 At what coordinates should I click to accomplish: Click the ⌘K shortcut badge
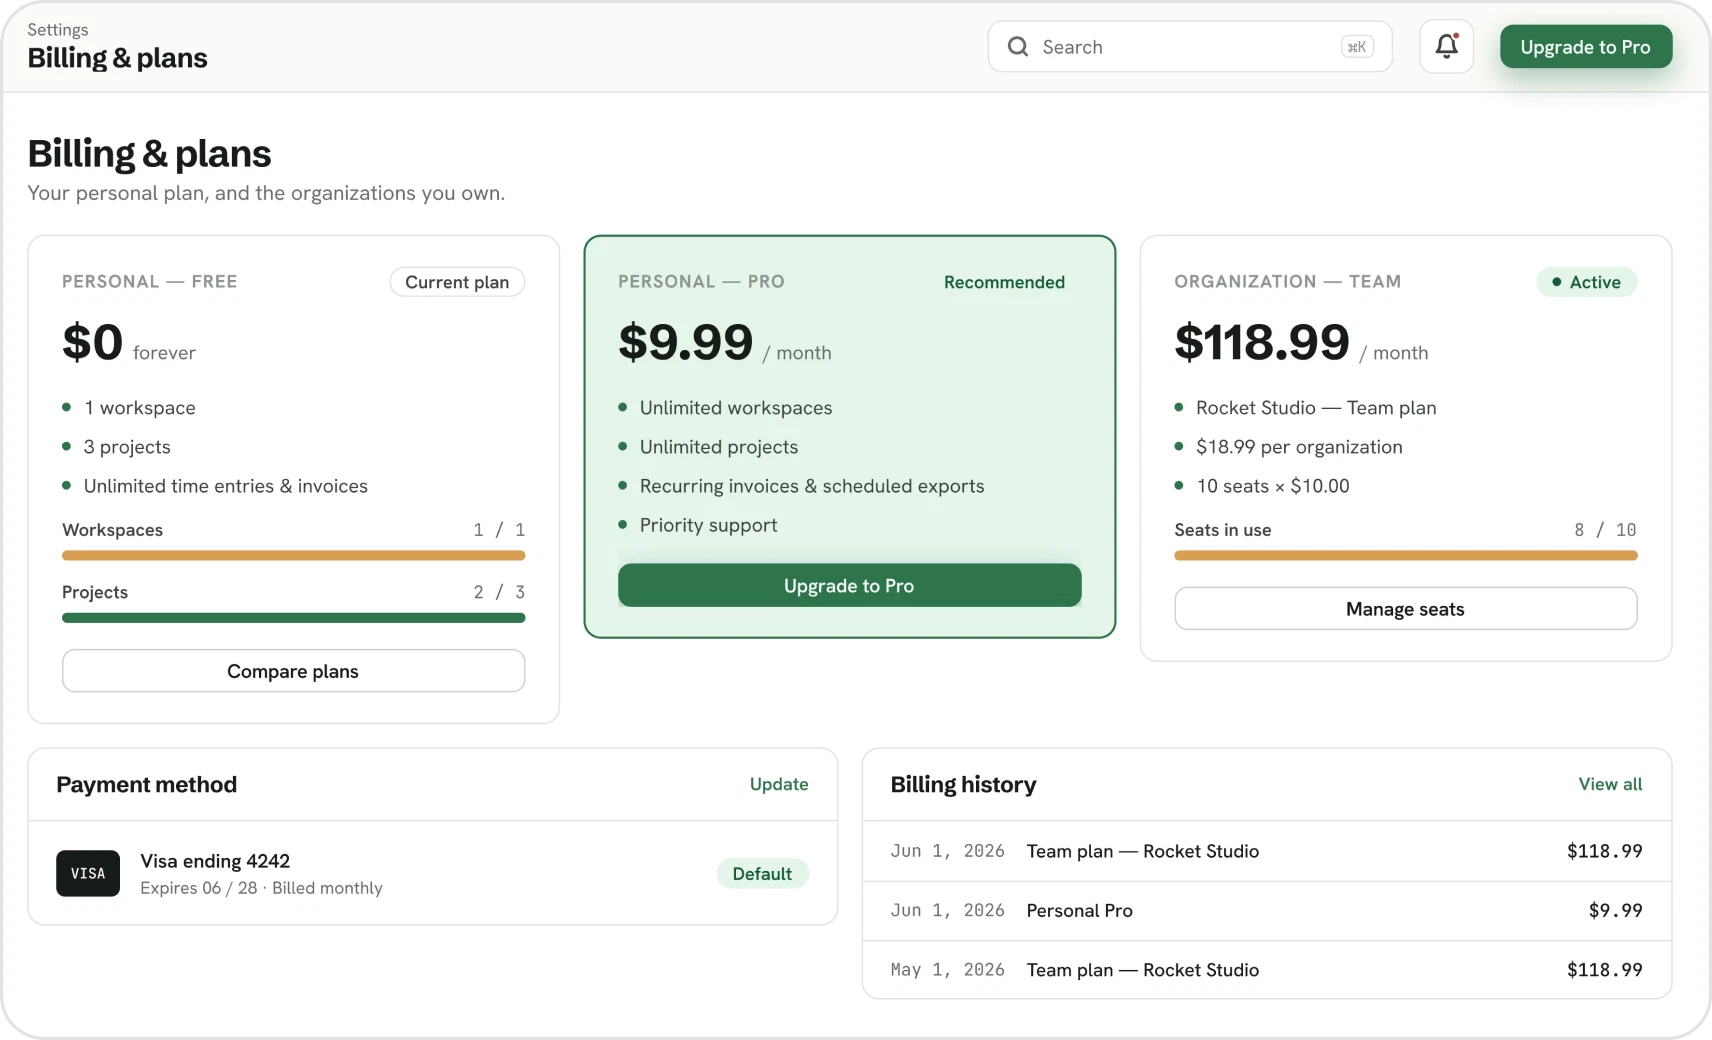(1357, 47)
